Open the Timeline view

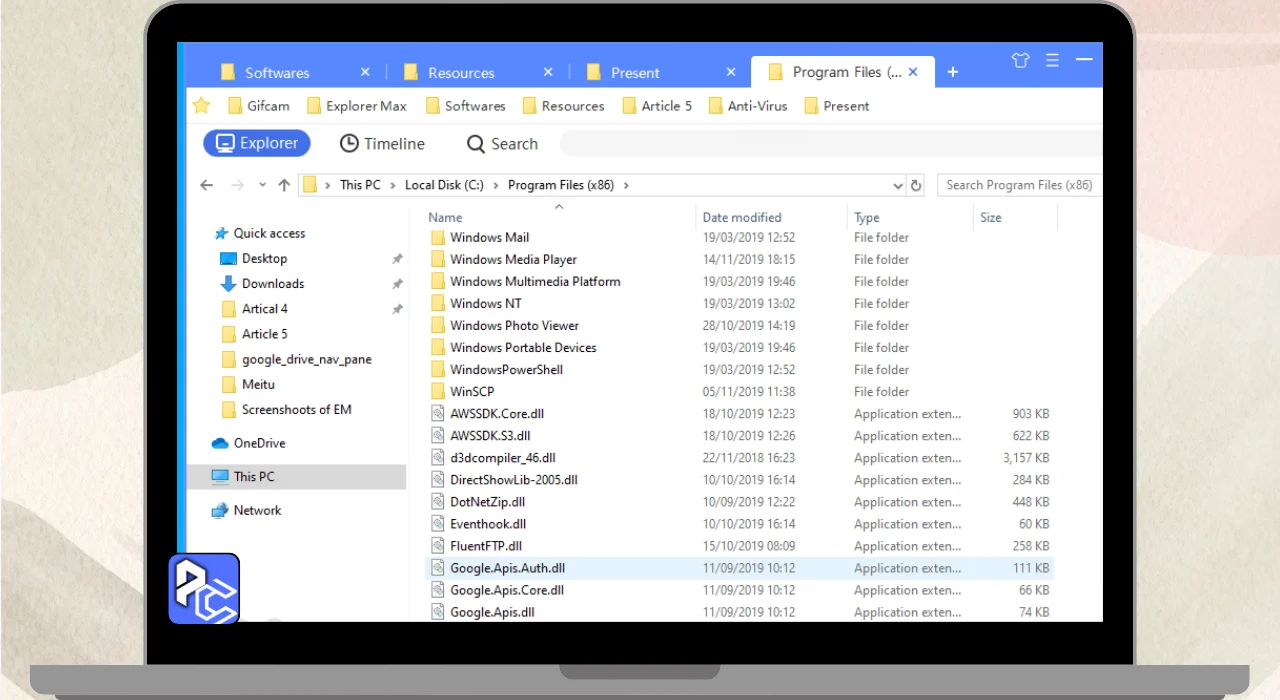coord(382,144)
